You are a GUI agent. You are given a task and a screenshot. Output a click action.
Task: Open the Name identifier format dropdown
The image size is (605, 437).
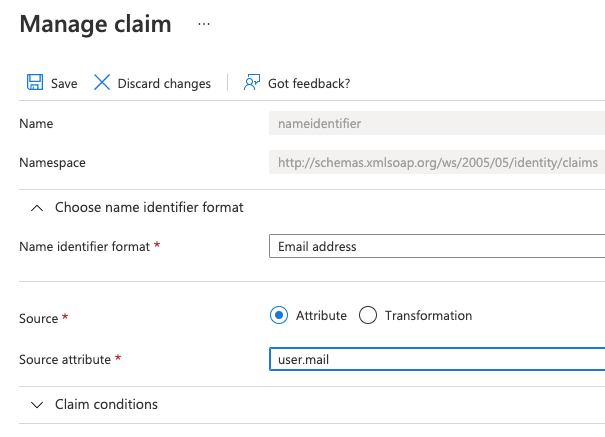tap(437, 246)
